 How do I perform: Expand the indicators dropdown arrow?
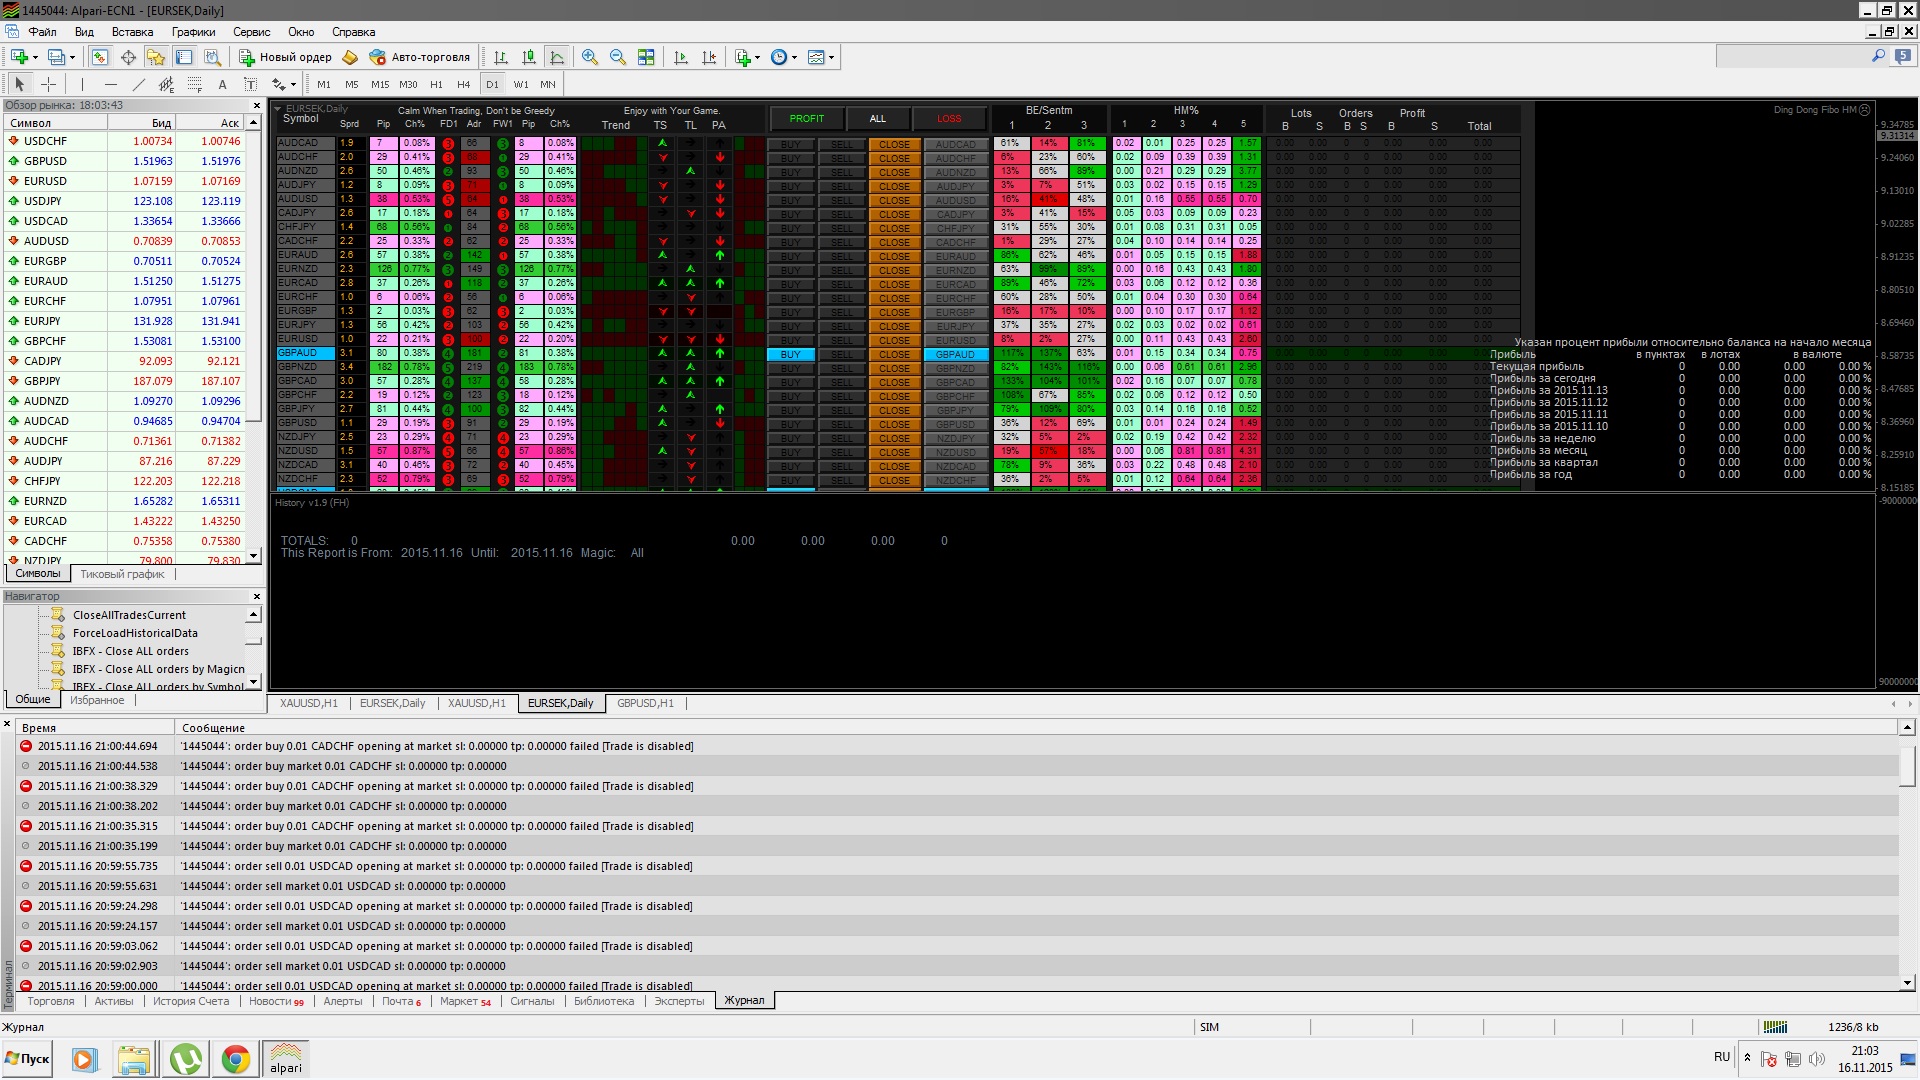[758, 57]
